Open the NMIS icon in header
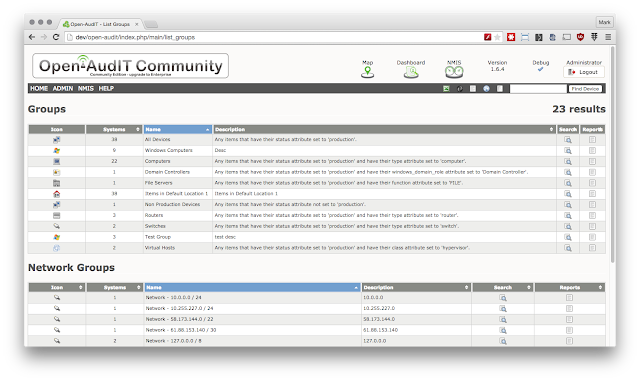 [x=454, y=72]
